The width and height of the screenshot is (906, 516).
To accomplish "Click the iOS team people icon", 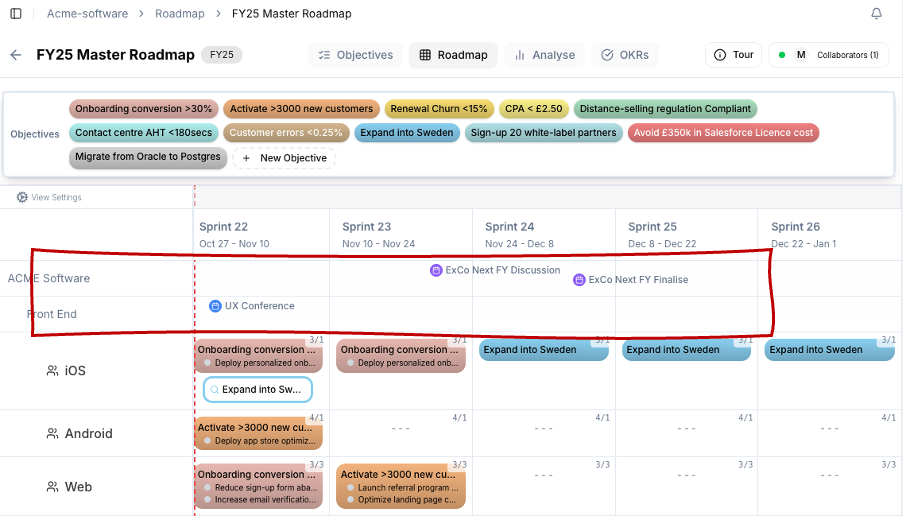I will [52, 371].
